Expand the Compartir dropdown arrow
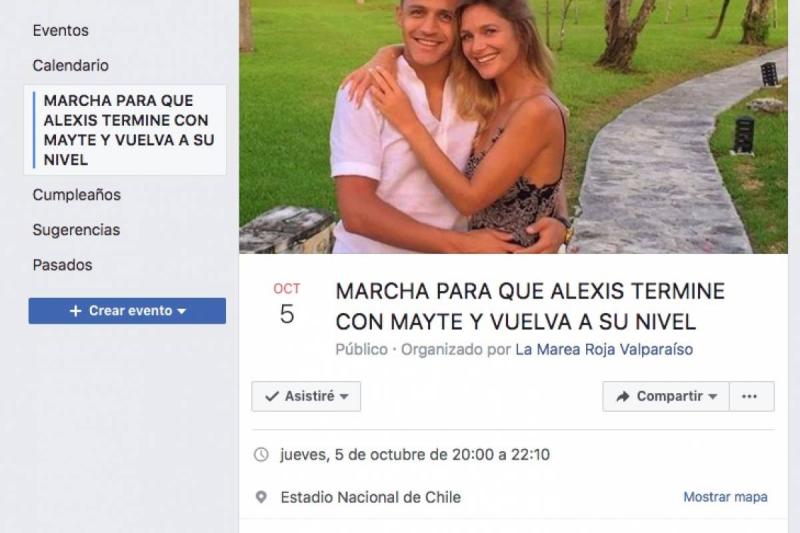 713,397
